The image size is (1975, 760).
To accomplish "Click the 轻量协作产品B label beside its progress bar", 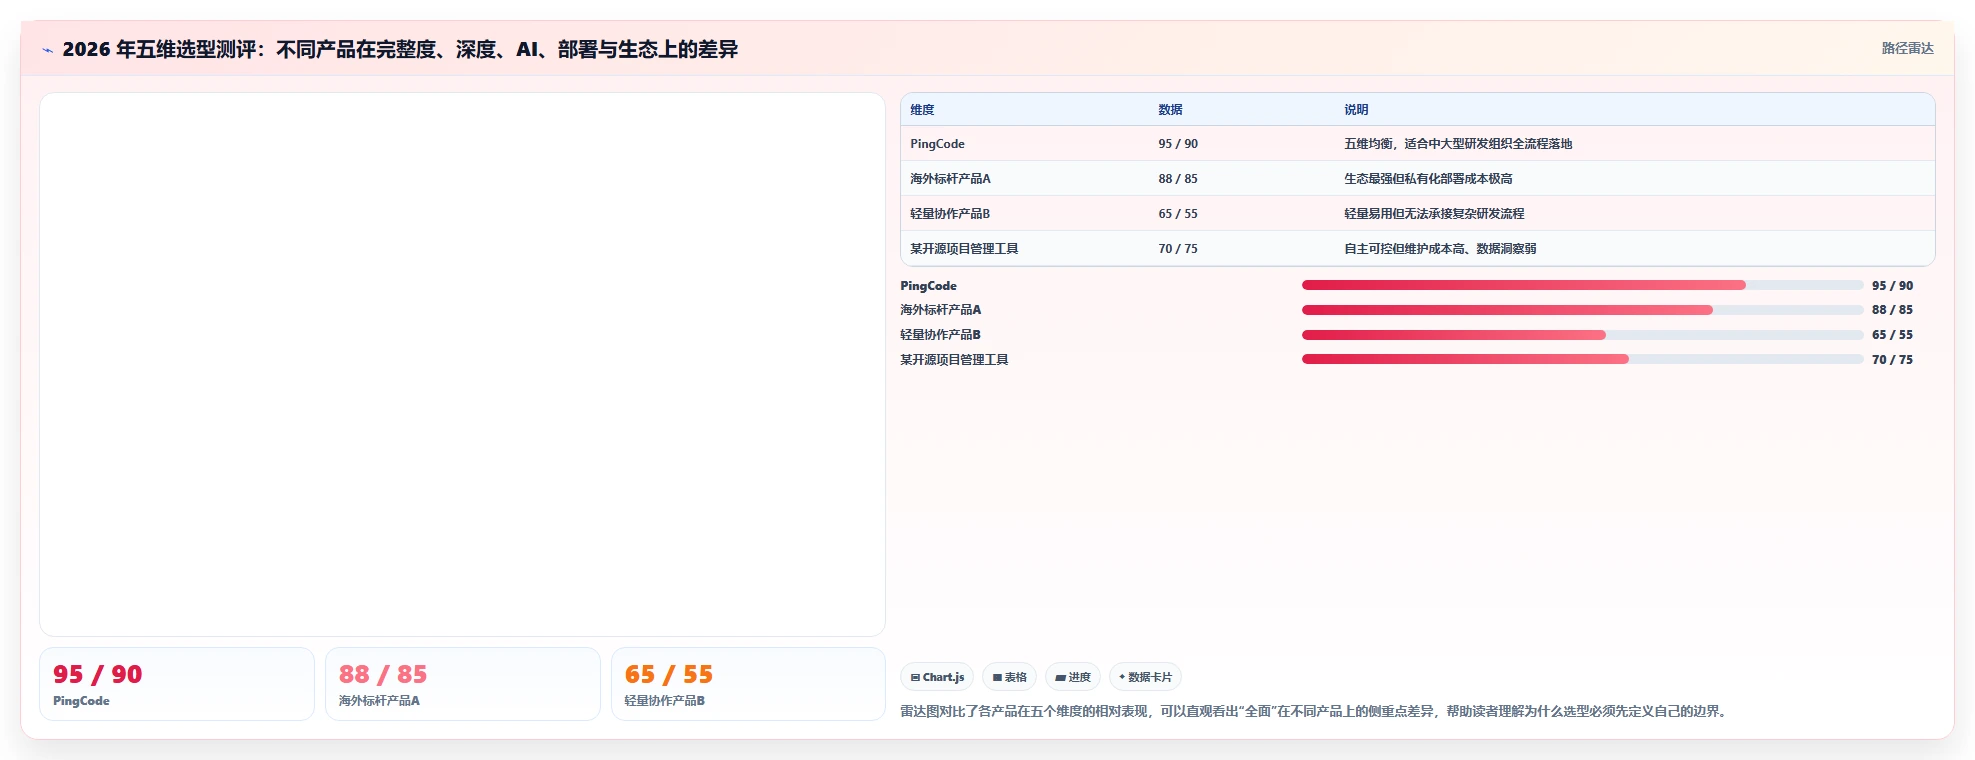I will tap(940, 335).
